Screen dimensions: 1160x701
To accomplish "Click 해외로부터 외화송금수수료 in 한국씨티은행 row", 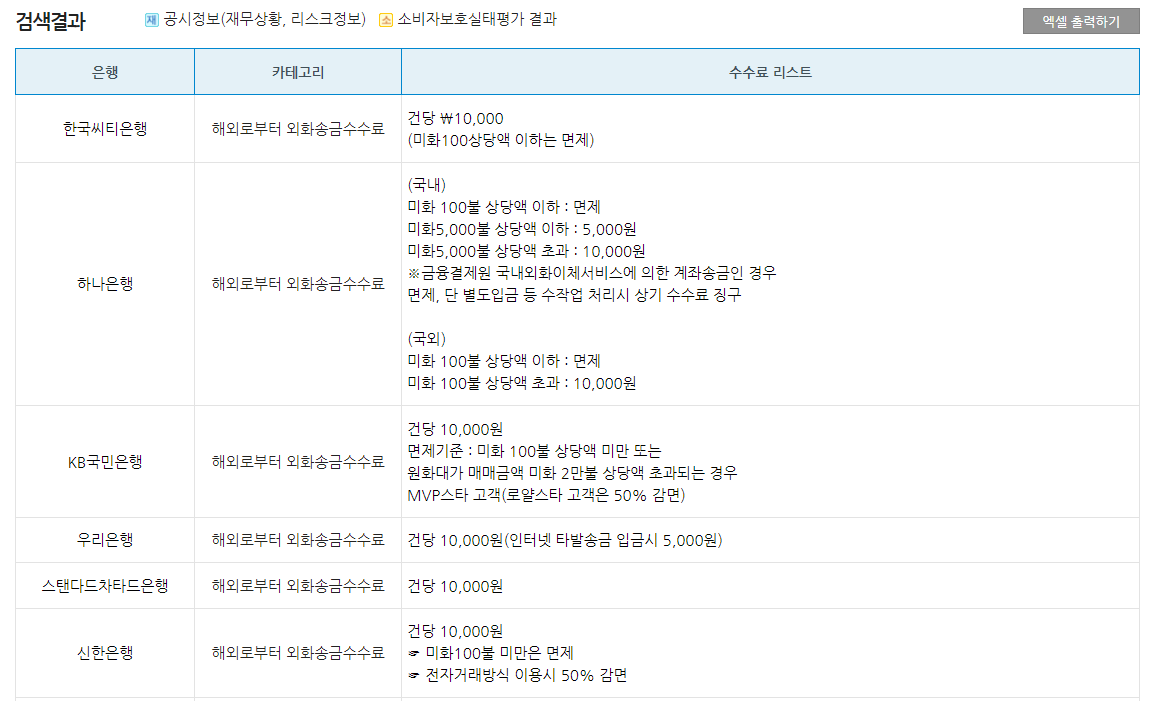I will click(298, 129).
